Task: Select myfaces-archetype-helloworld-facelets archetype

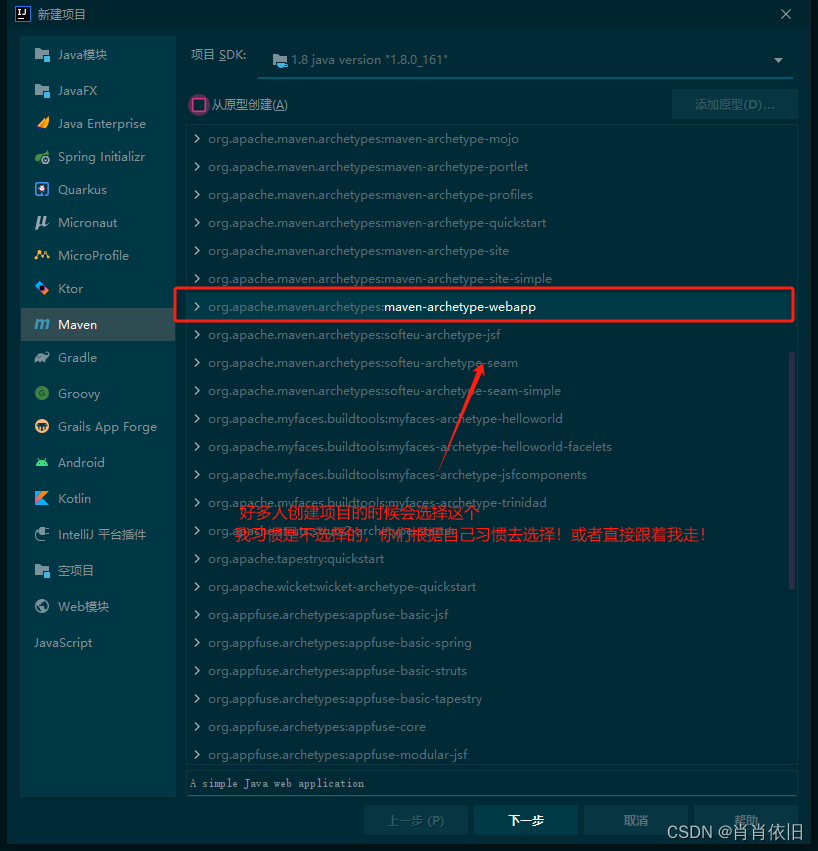Action: point(491,447)
